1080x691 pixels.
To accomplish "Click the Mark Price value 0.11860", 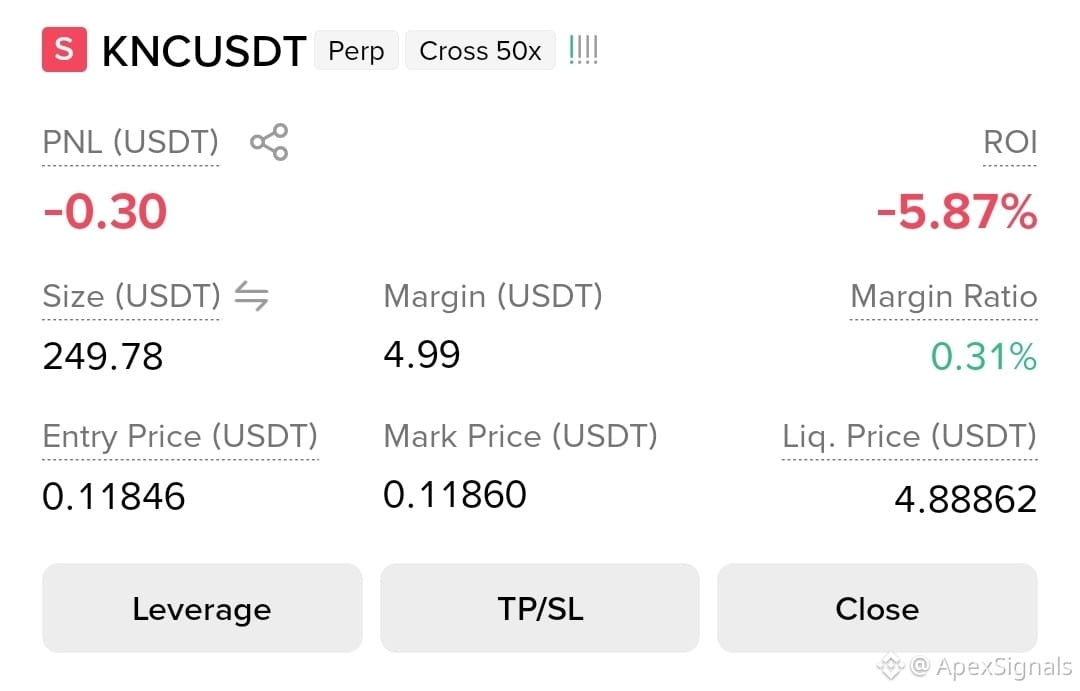I will point(455,495).
